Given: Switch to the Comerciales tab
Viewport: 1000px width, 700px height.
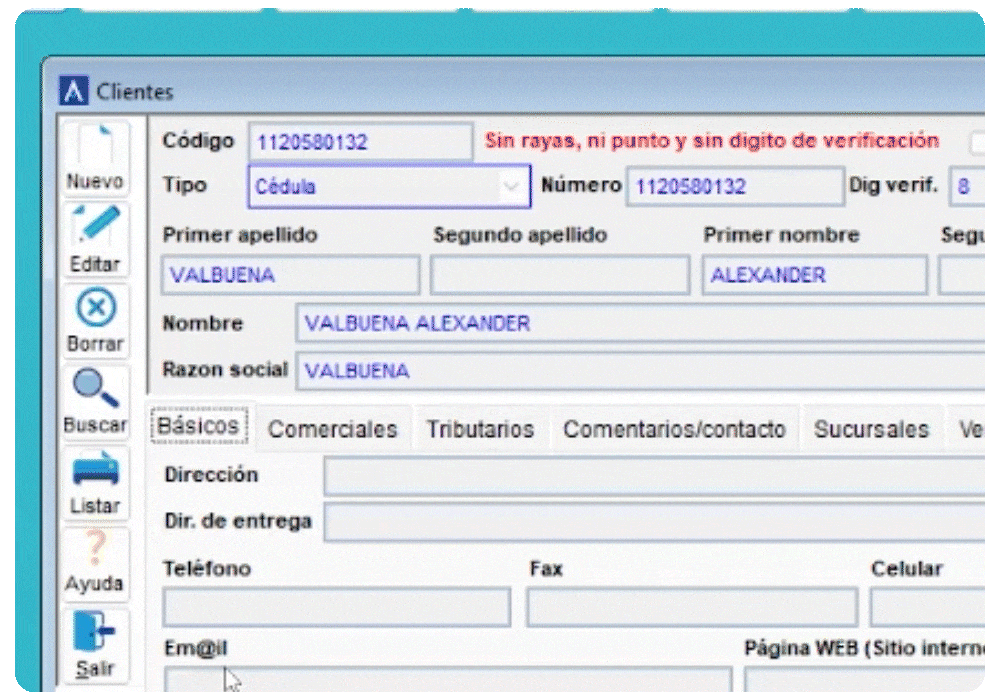Looking at the screenshot, I should (332, 429).
